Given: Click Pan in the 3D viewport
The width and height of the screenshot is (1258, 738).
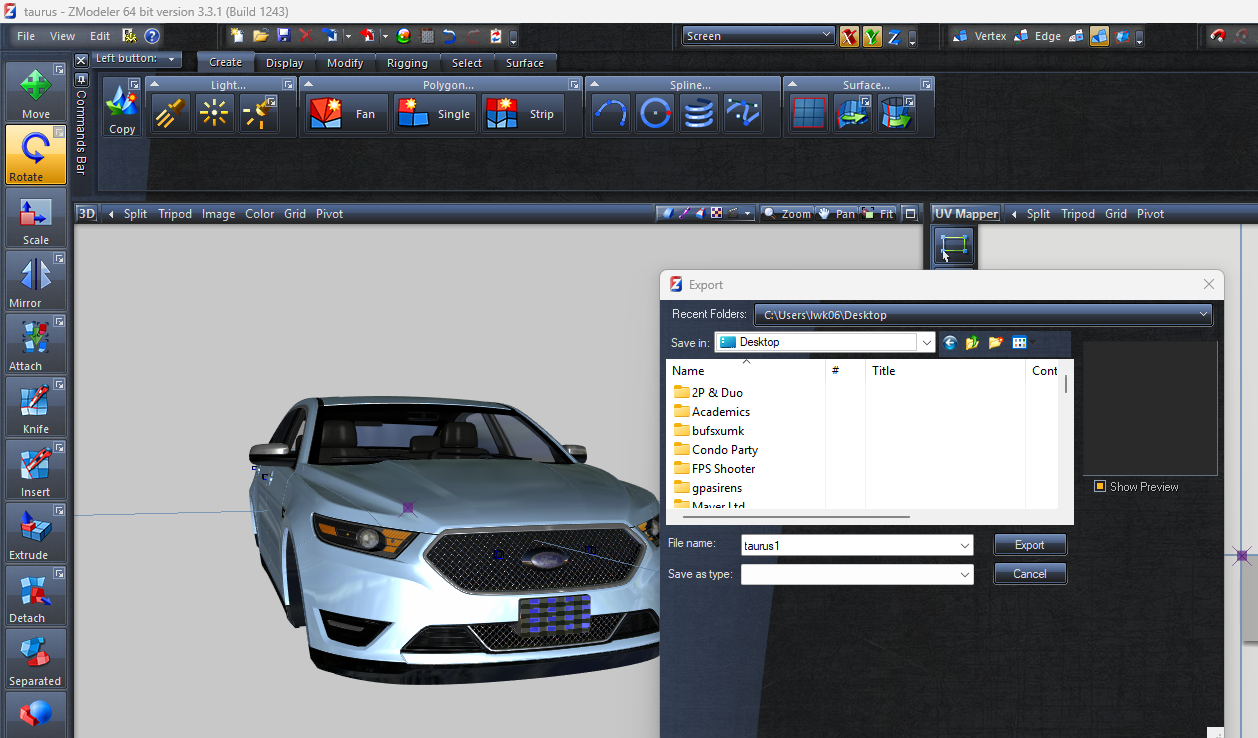Looking at the screenshot, I should click(x=837, y=214).
